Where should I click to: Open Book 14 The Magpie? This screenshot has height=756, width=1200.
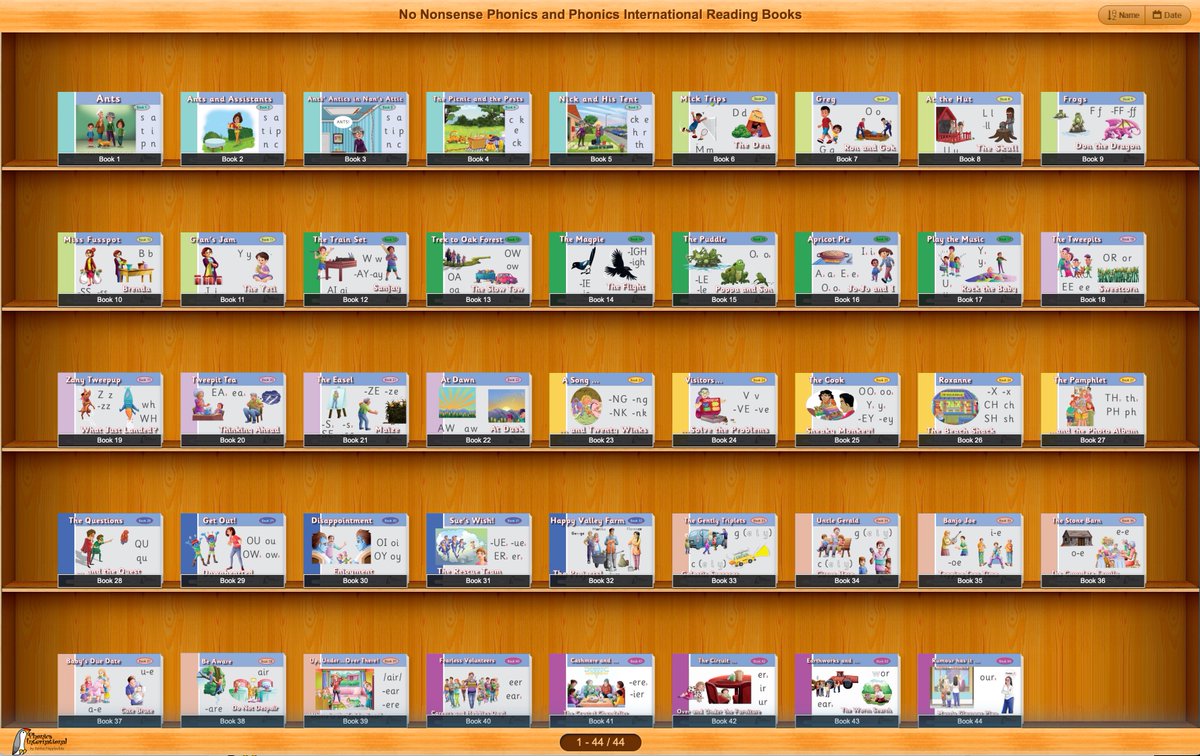click(602, 269)
